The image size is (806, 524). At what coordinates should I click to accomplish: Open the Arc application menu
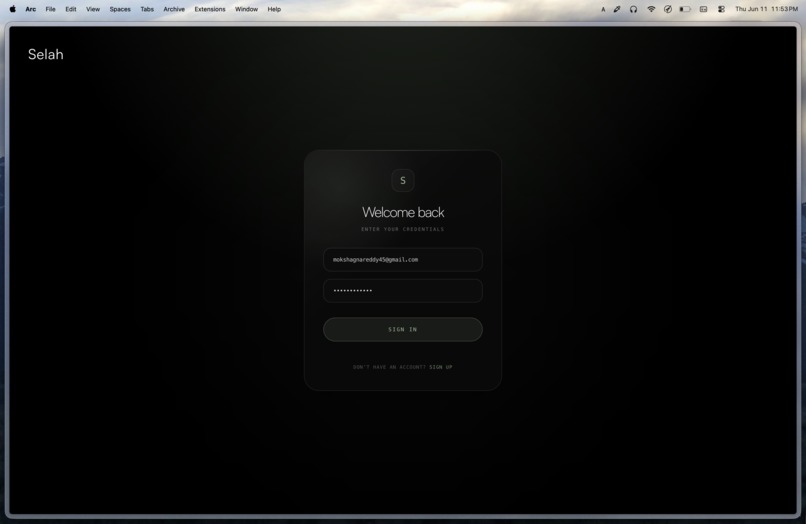pyautogui.click(x=31, y=9)
